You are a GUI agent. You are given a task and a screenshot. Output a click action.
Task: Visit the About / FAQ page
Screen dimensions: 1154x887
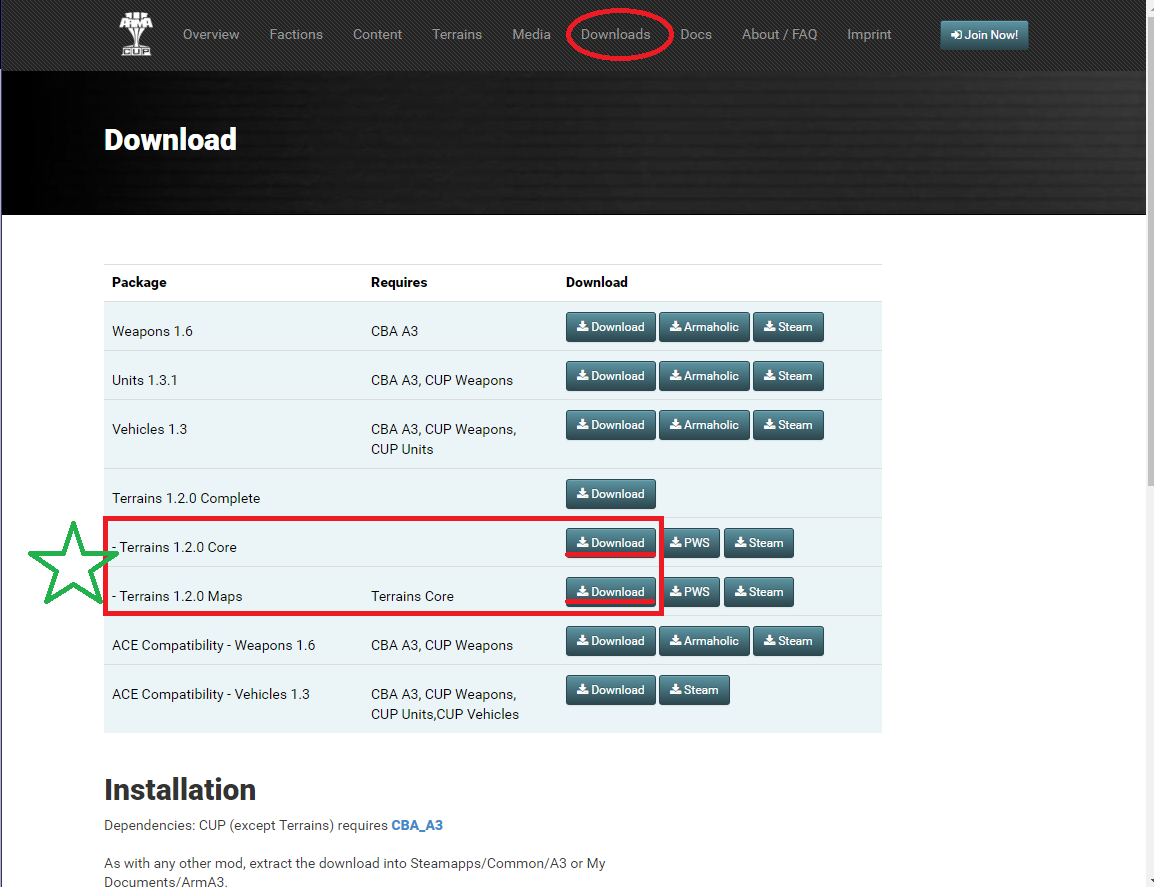tap(779, 35)
